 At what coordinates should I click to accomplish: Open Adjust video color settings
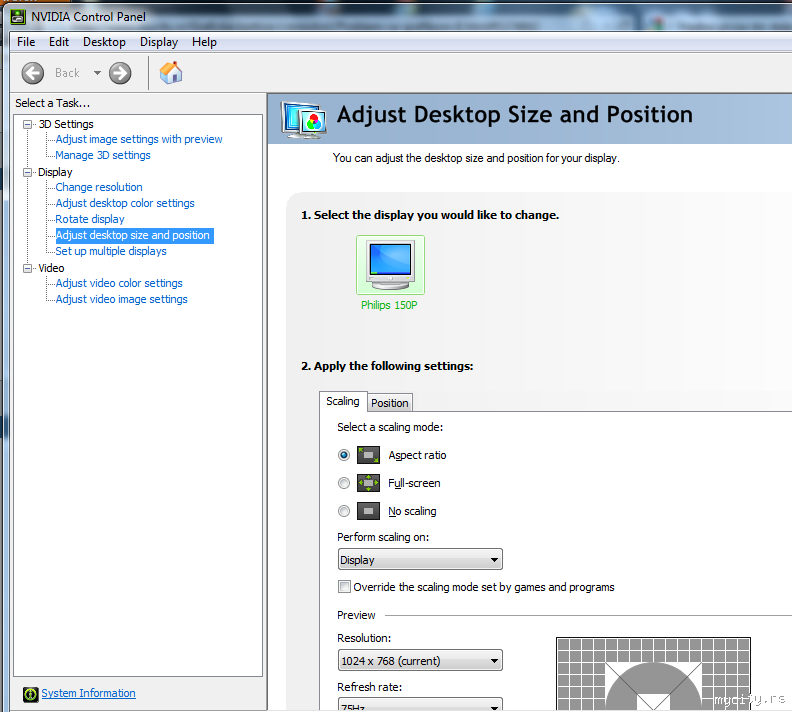point(119,283)
